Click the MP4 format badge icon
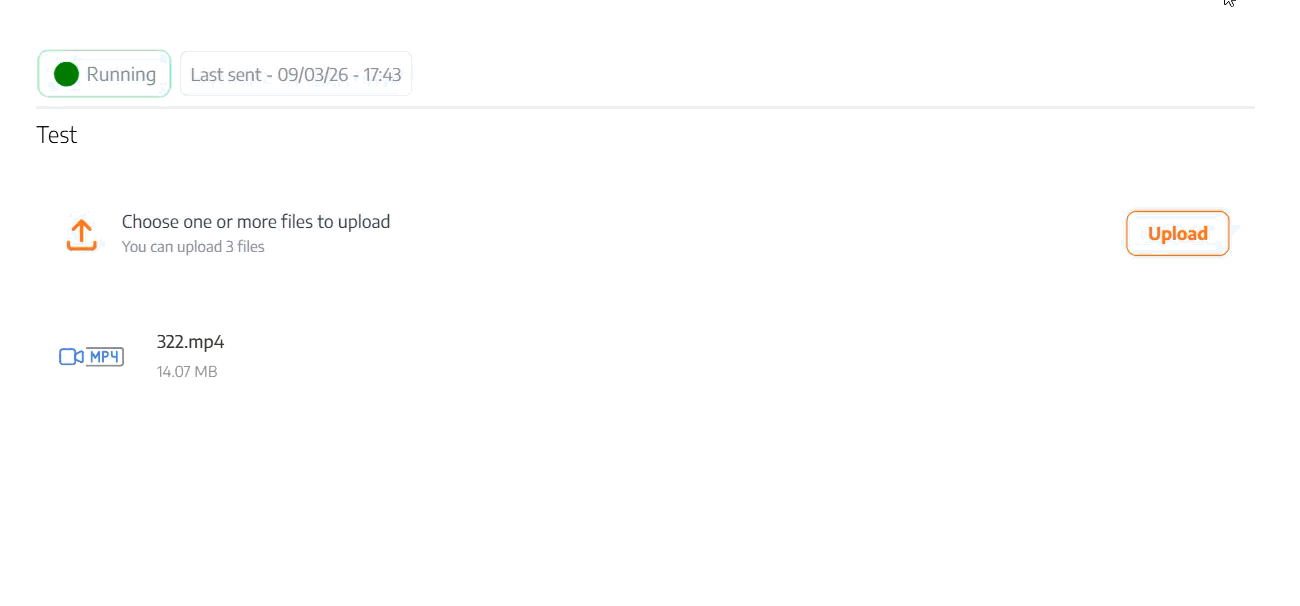Screen dimensions: 1300x606 tap(105, 357)
